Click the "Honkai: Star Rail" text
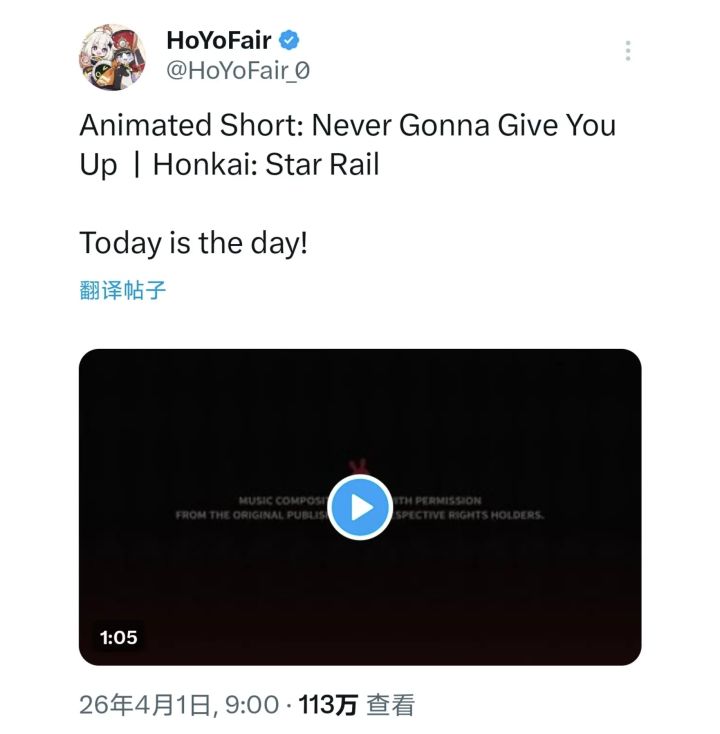The image size is (720, 734). 266,164
